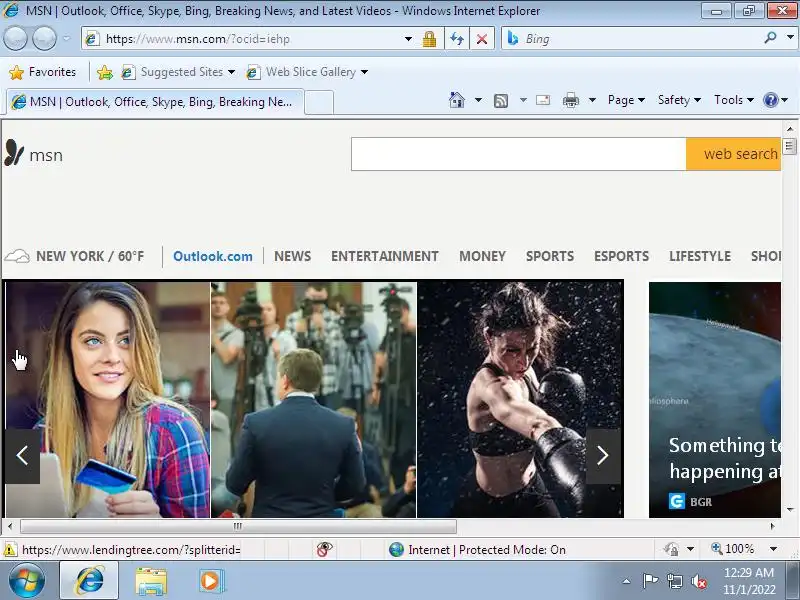Click the Action Center flag tray icon

click(651, 581)
